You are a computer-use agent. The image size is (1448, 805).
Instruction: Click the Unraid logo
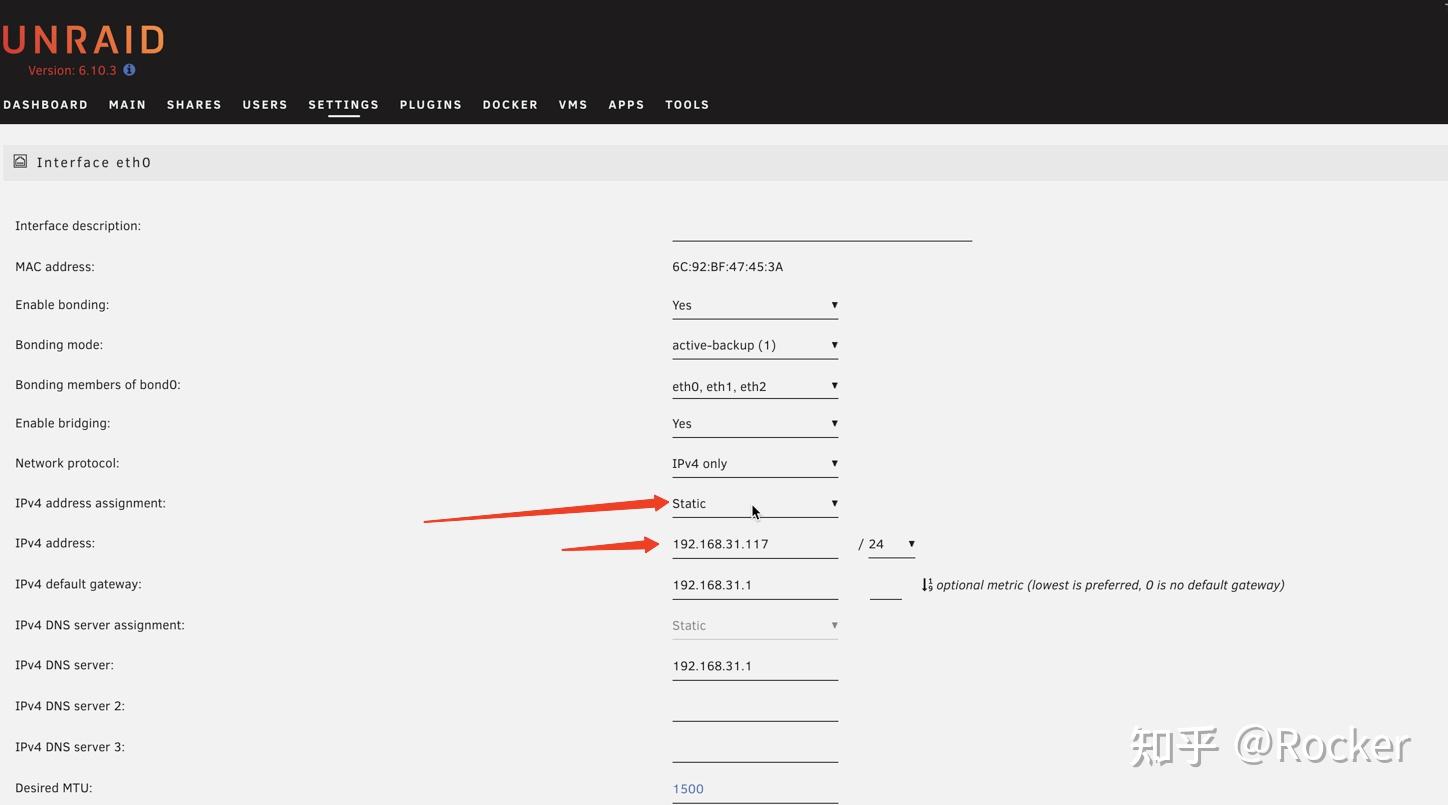82,40
